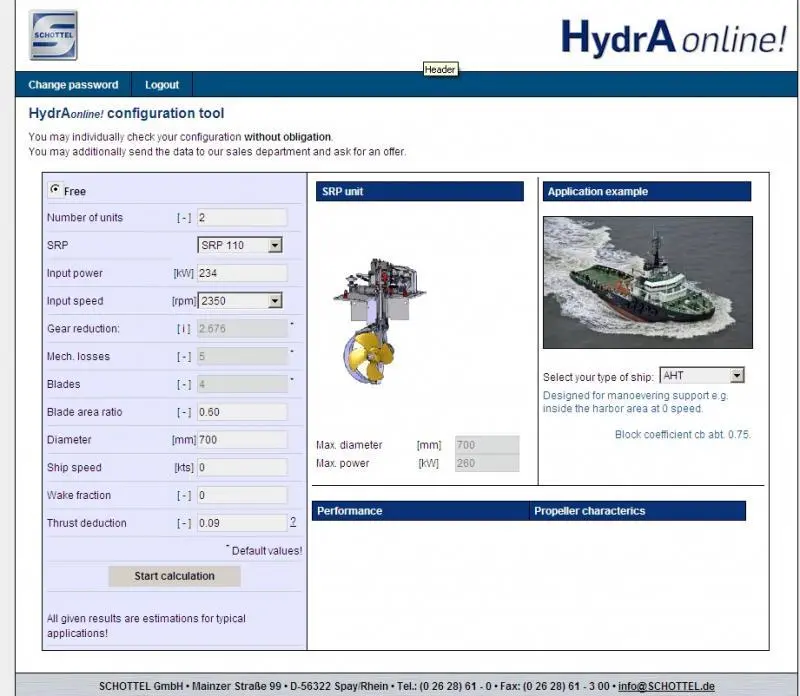Click the disabled Mech. losses field
The image size is (800, 696).
click(242, 357)
